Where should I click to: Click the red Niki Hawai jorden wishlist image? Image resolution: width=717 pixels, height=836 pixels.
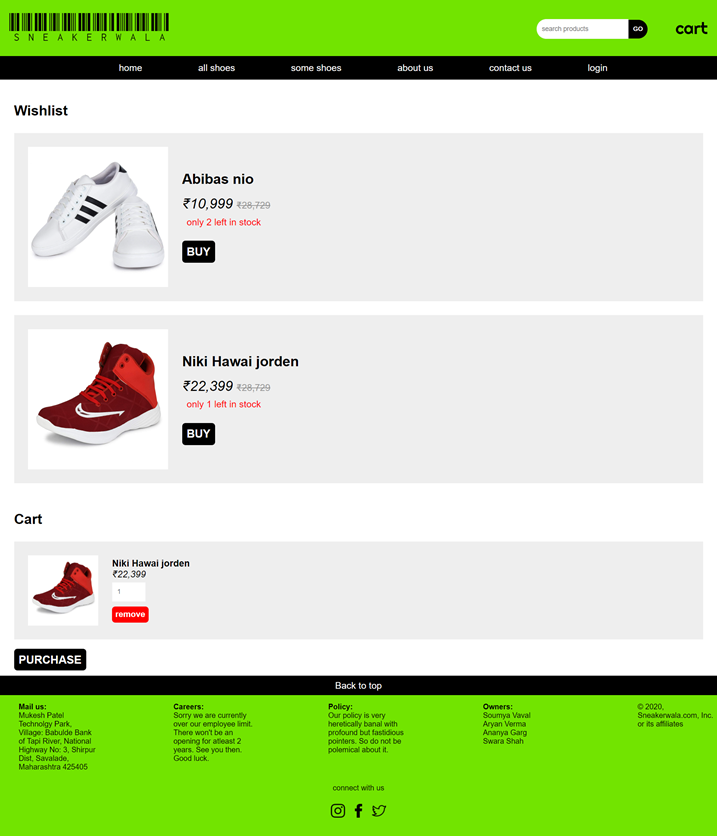(98, 399)
